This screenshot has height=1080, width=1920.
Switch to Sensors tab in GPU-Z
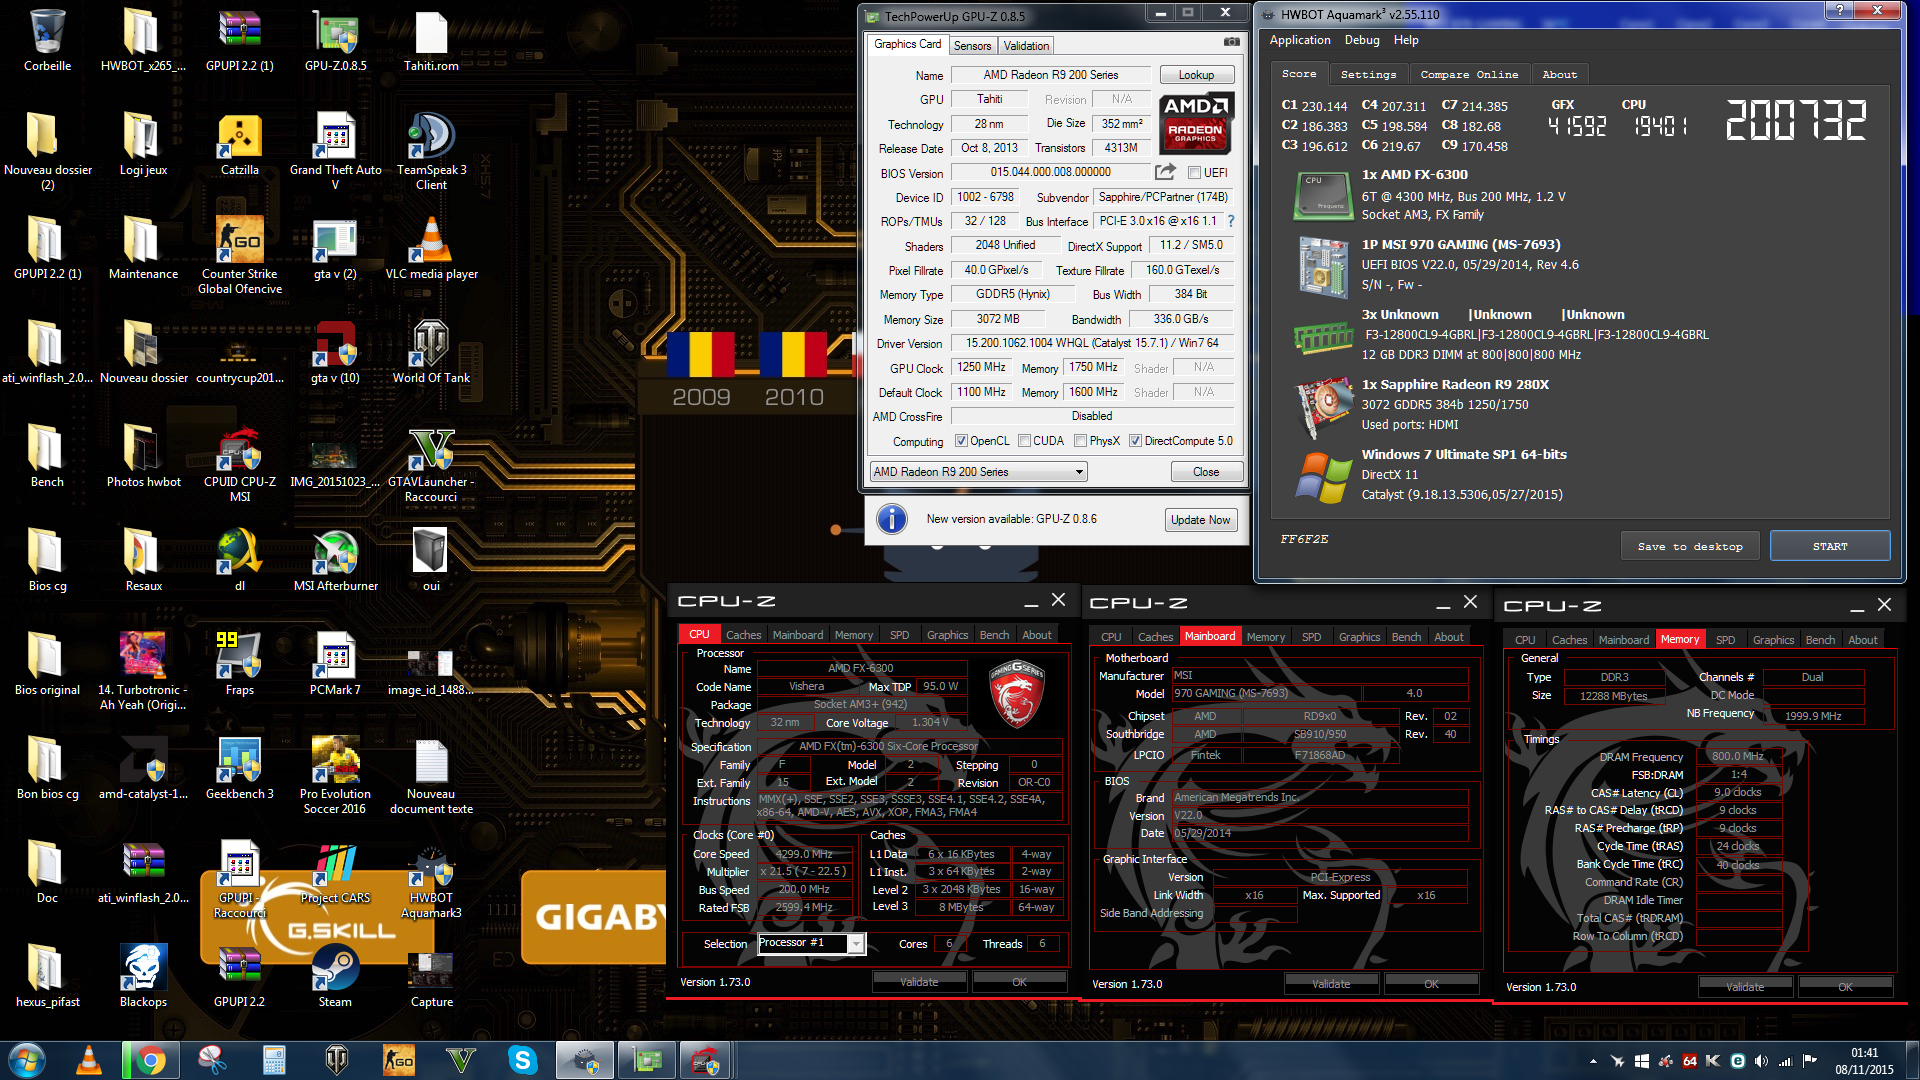[x=972, y=45]
